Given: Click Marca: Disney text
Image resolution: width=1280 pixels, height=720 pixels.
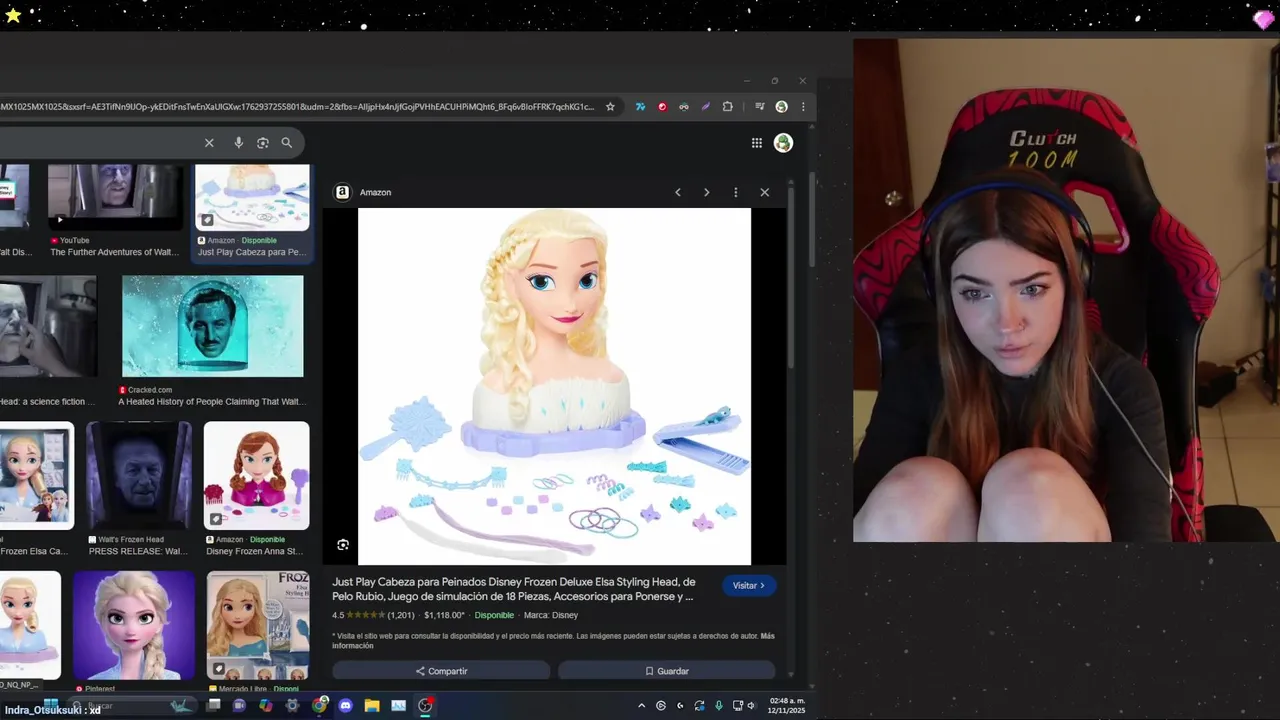Looking at the screenshot, I should [x=551, y=615].
